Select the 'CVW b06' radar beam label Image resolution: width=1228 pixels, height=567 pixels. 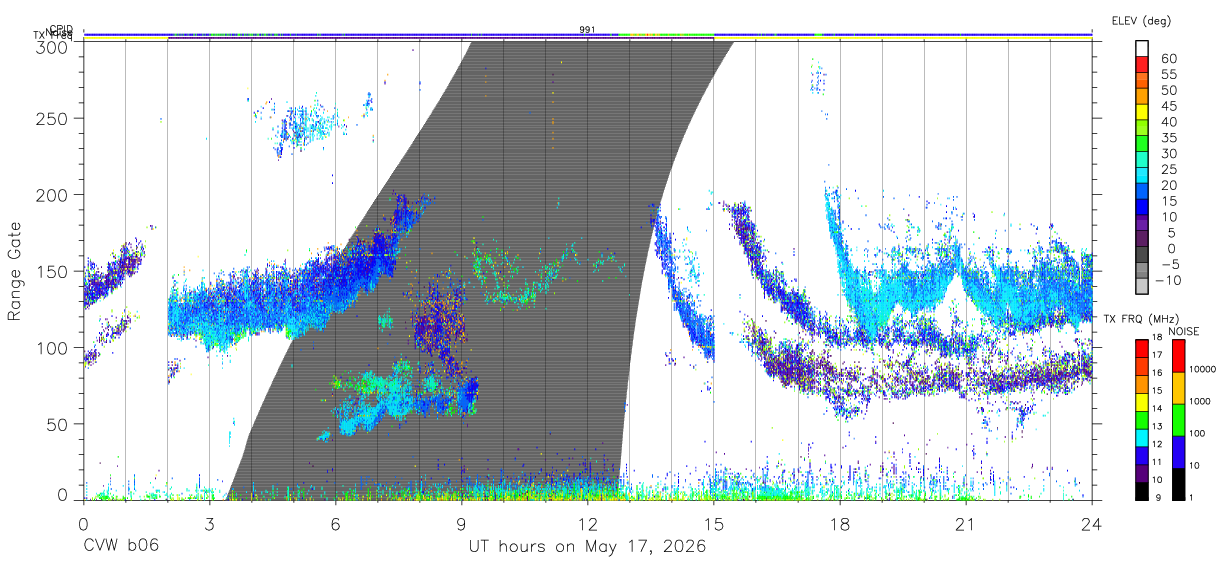[121, 547]
